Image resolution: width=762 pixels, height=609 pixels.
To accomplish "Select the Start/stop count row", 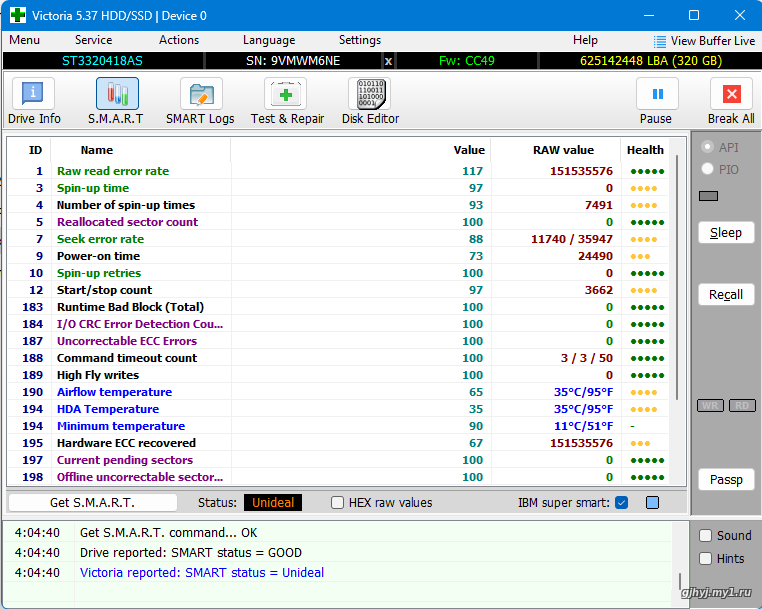I will pyautogui.click(x=338, y=290).
